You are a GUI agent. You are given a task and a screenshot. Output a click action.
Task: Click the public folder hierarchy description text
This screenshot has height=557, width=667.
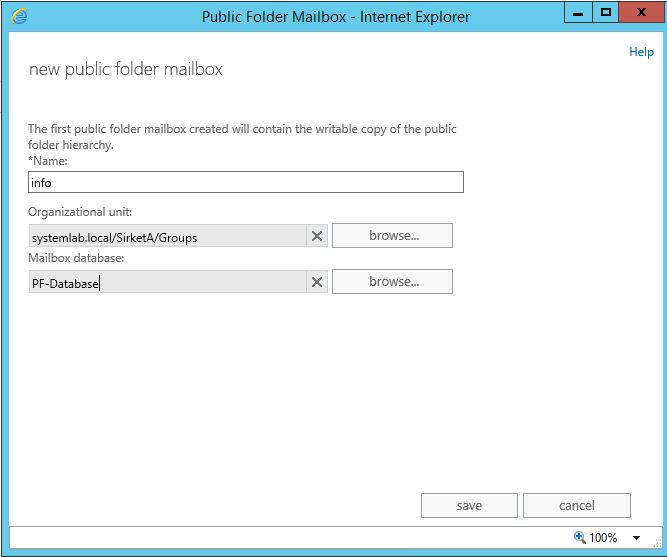pyautogui.click(x=241, y=136)
